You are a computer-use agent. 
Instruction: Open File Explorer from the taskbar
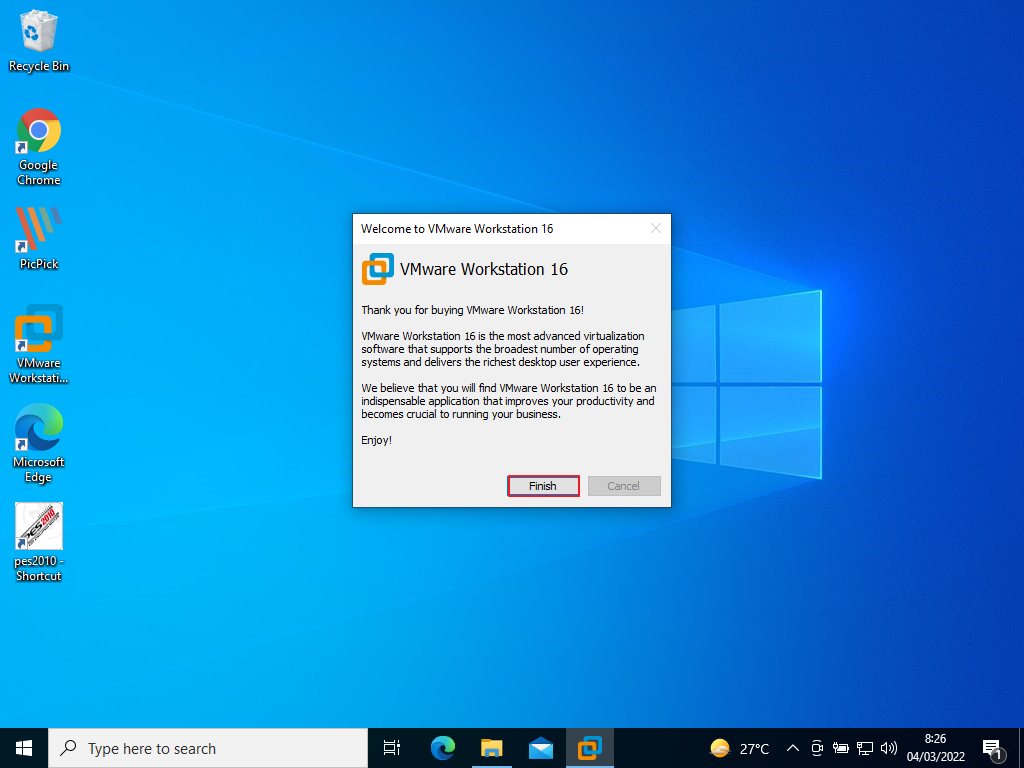pyautogui.click(x=491, y=747)
